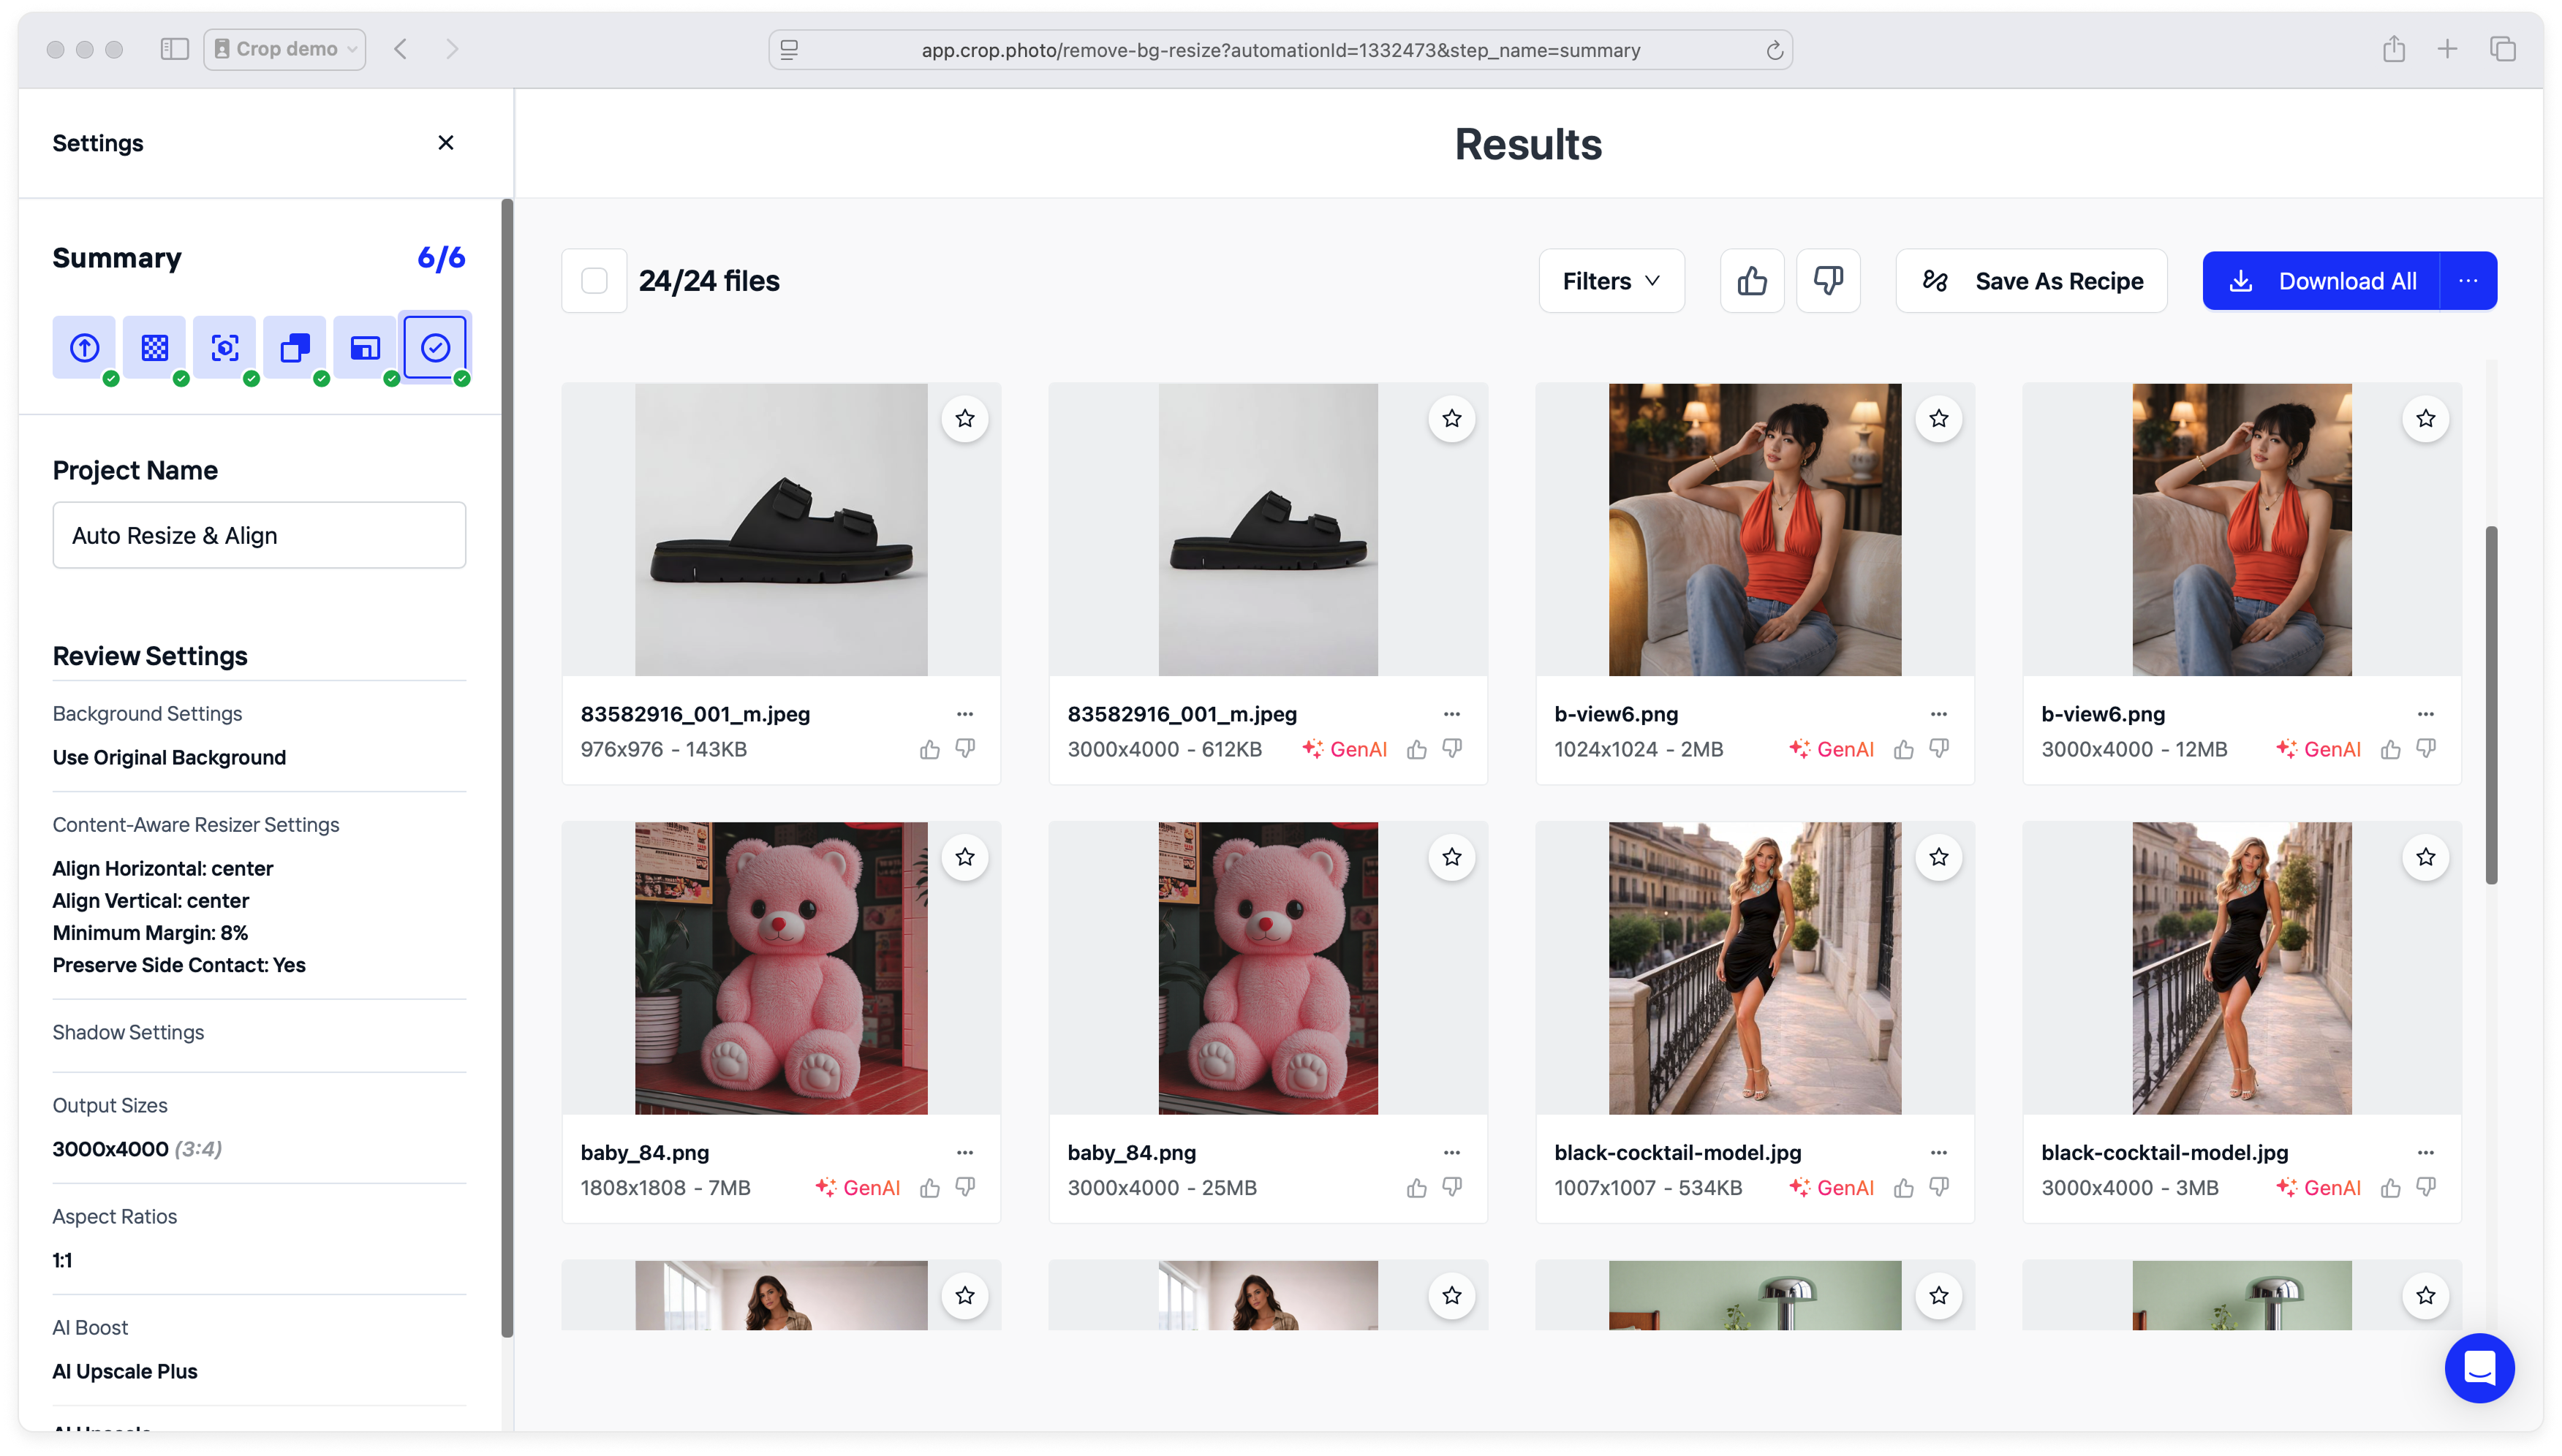The image size is (2562, 1456).
Task: Open more options for 3000x4000 sandal file
Action: (1452, 714)
